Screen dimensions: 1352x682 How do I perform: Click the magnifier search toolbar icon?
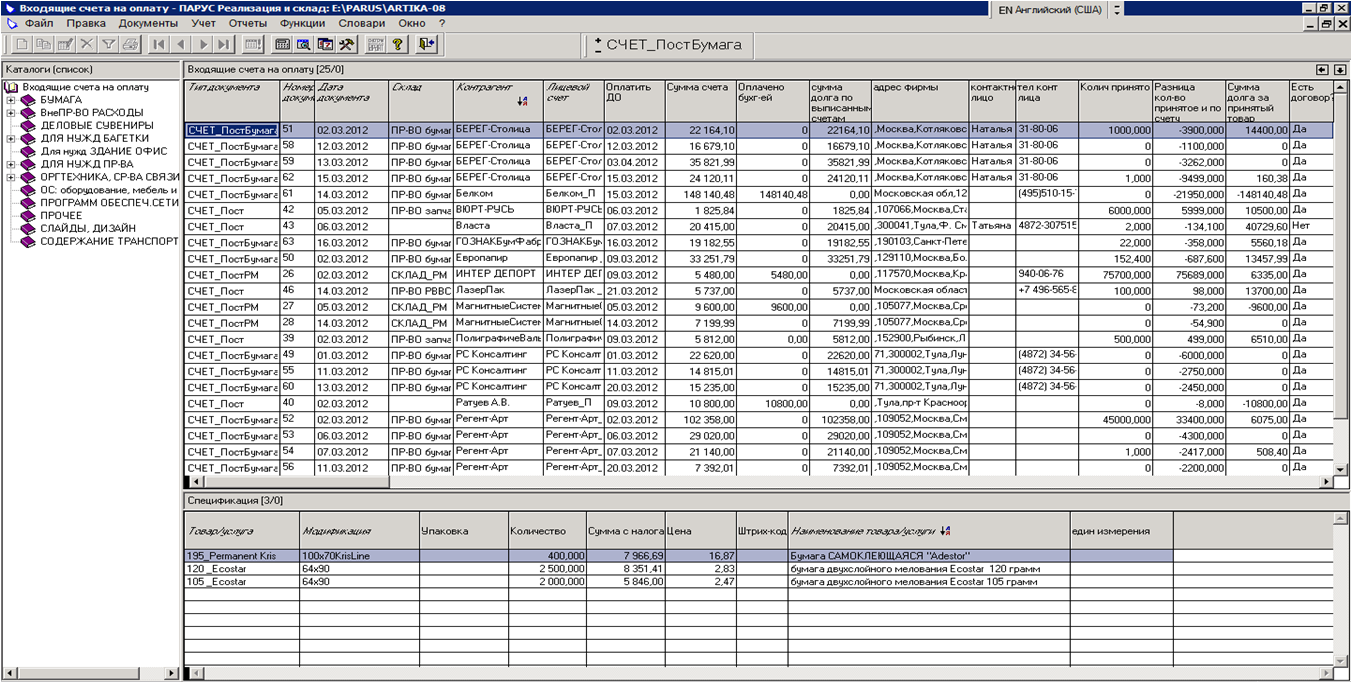tap(304, 44)
